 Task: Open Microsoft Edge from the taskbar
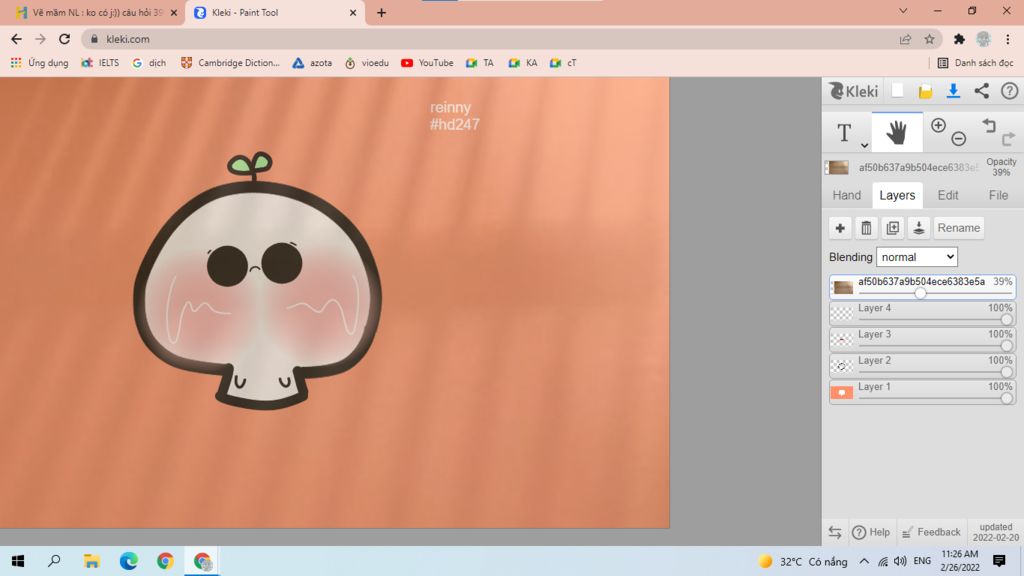pos(129,561)
